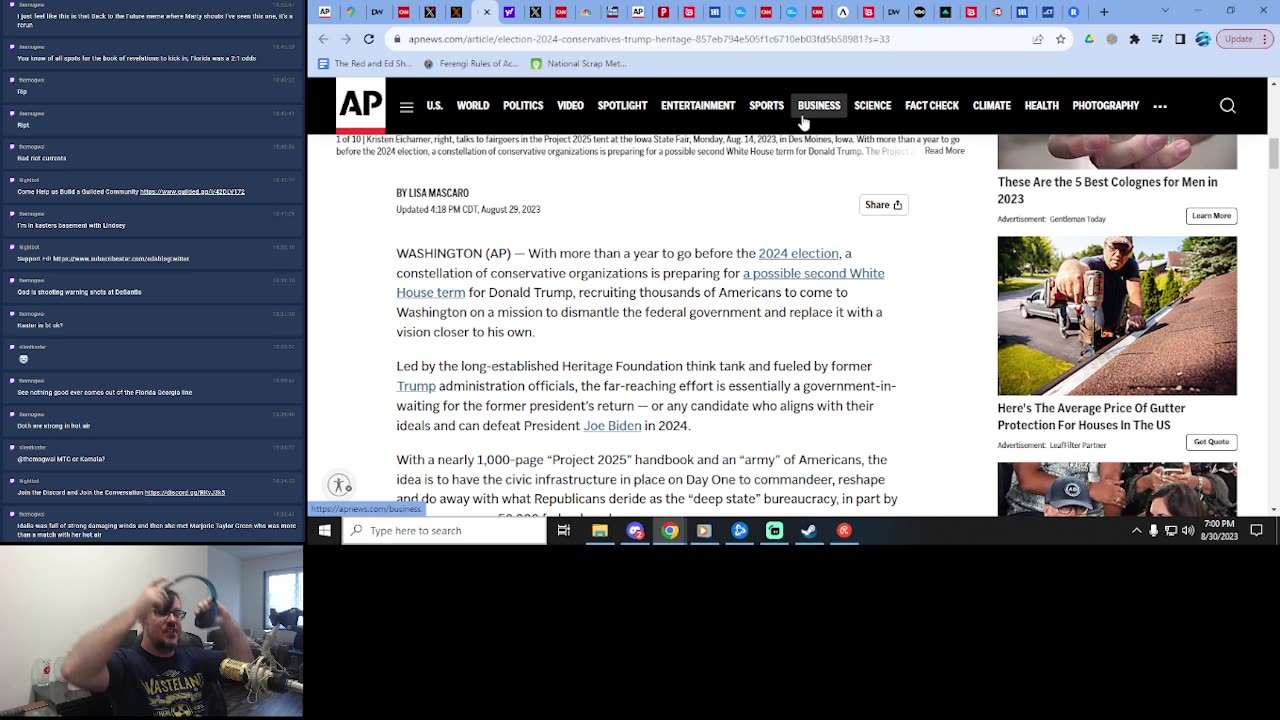Click the AP logo home icon
Viewport: 1280px width, 720px height.
360,106
